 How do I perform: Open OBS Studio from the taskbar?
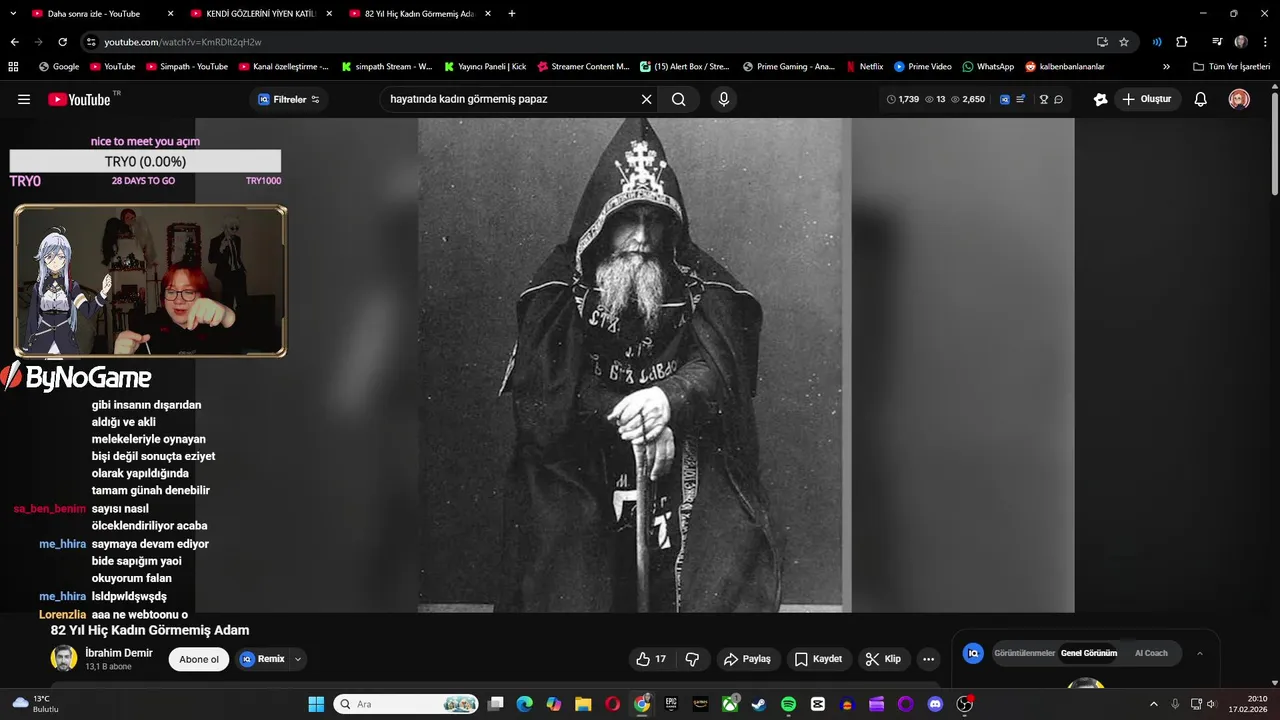point(964,704)
